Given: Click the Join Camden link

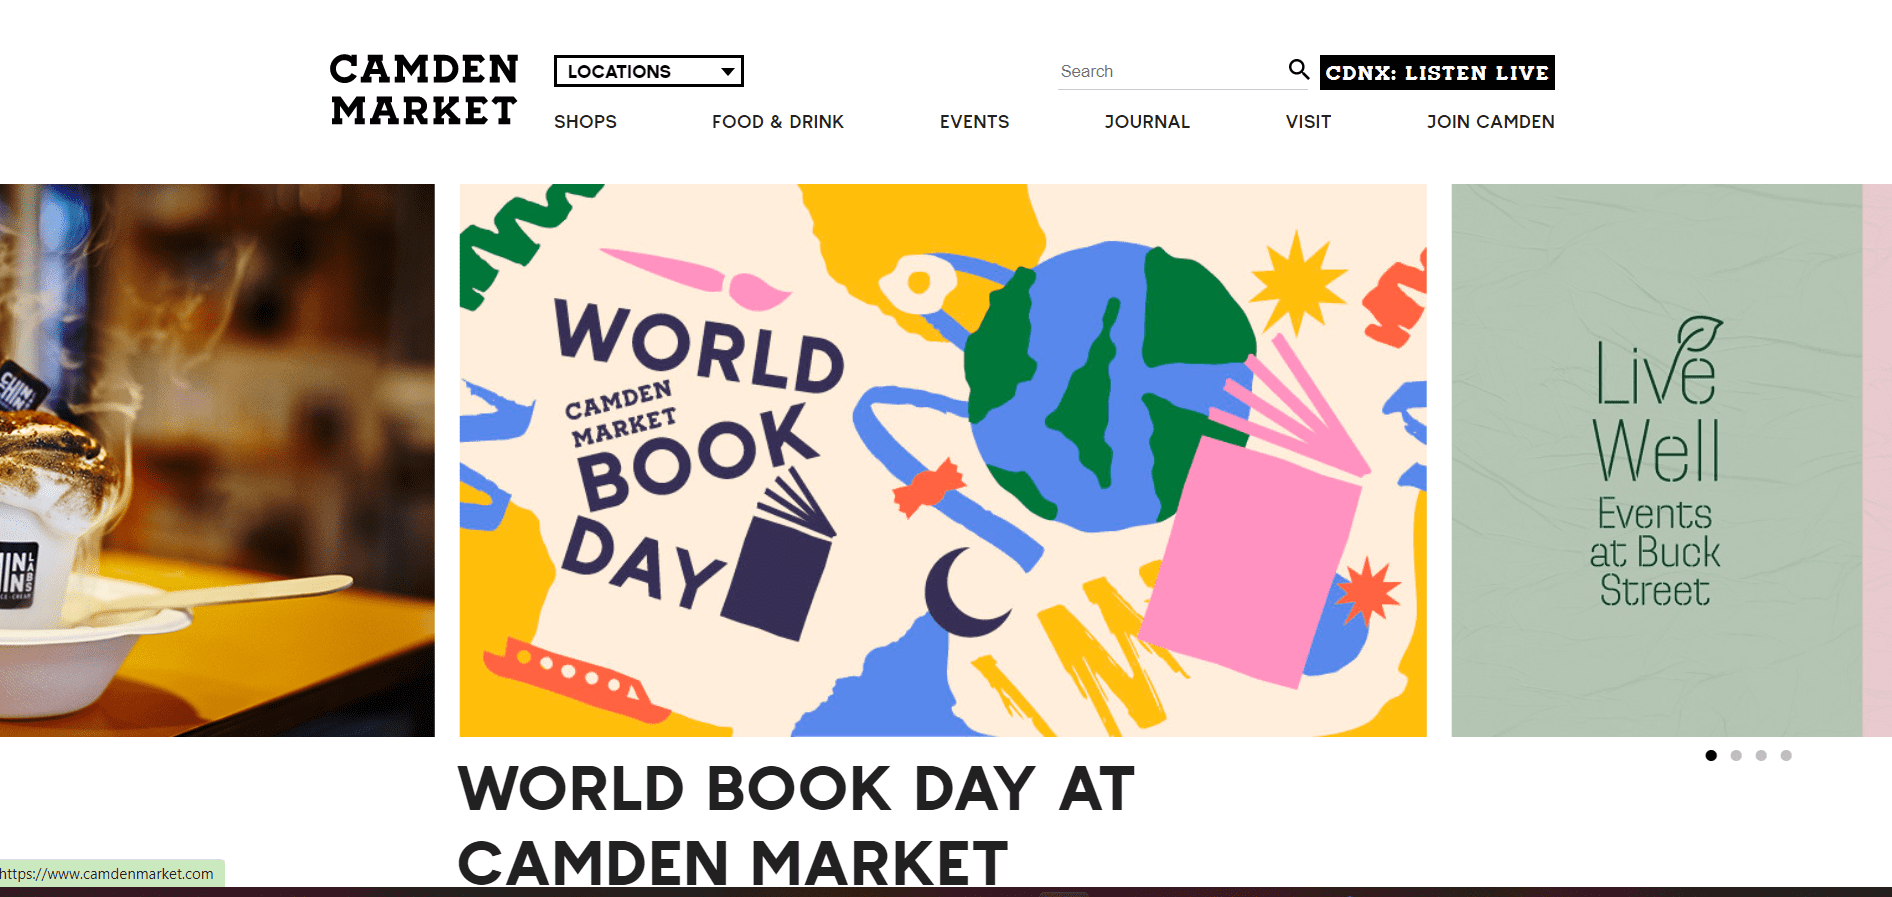Looking at the screenshot, I should (1490, 122).
